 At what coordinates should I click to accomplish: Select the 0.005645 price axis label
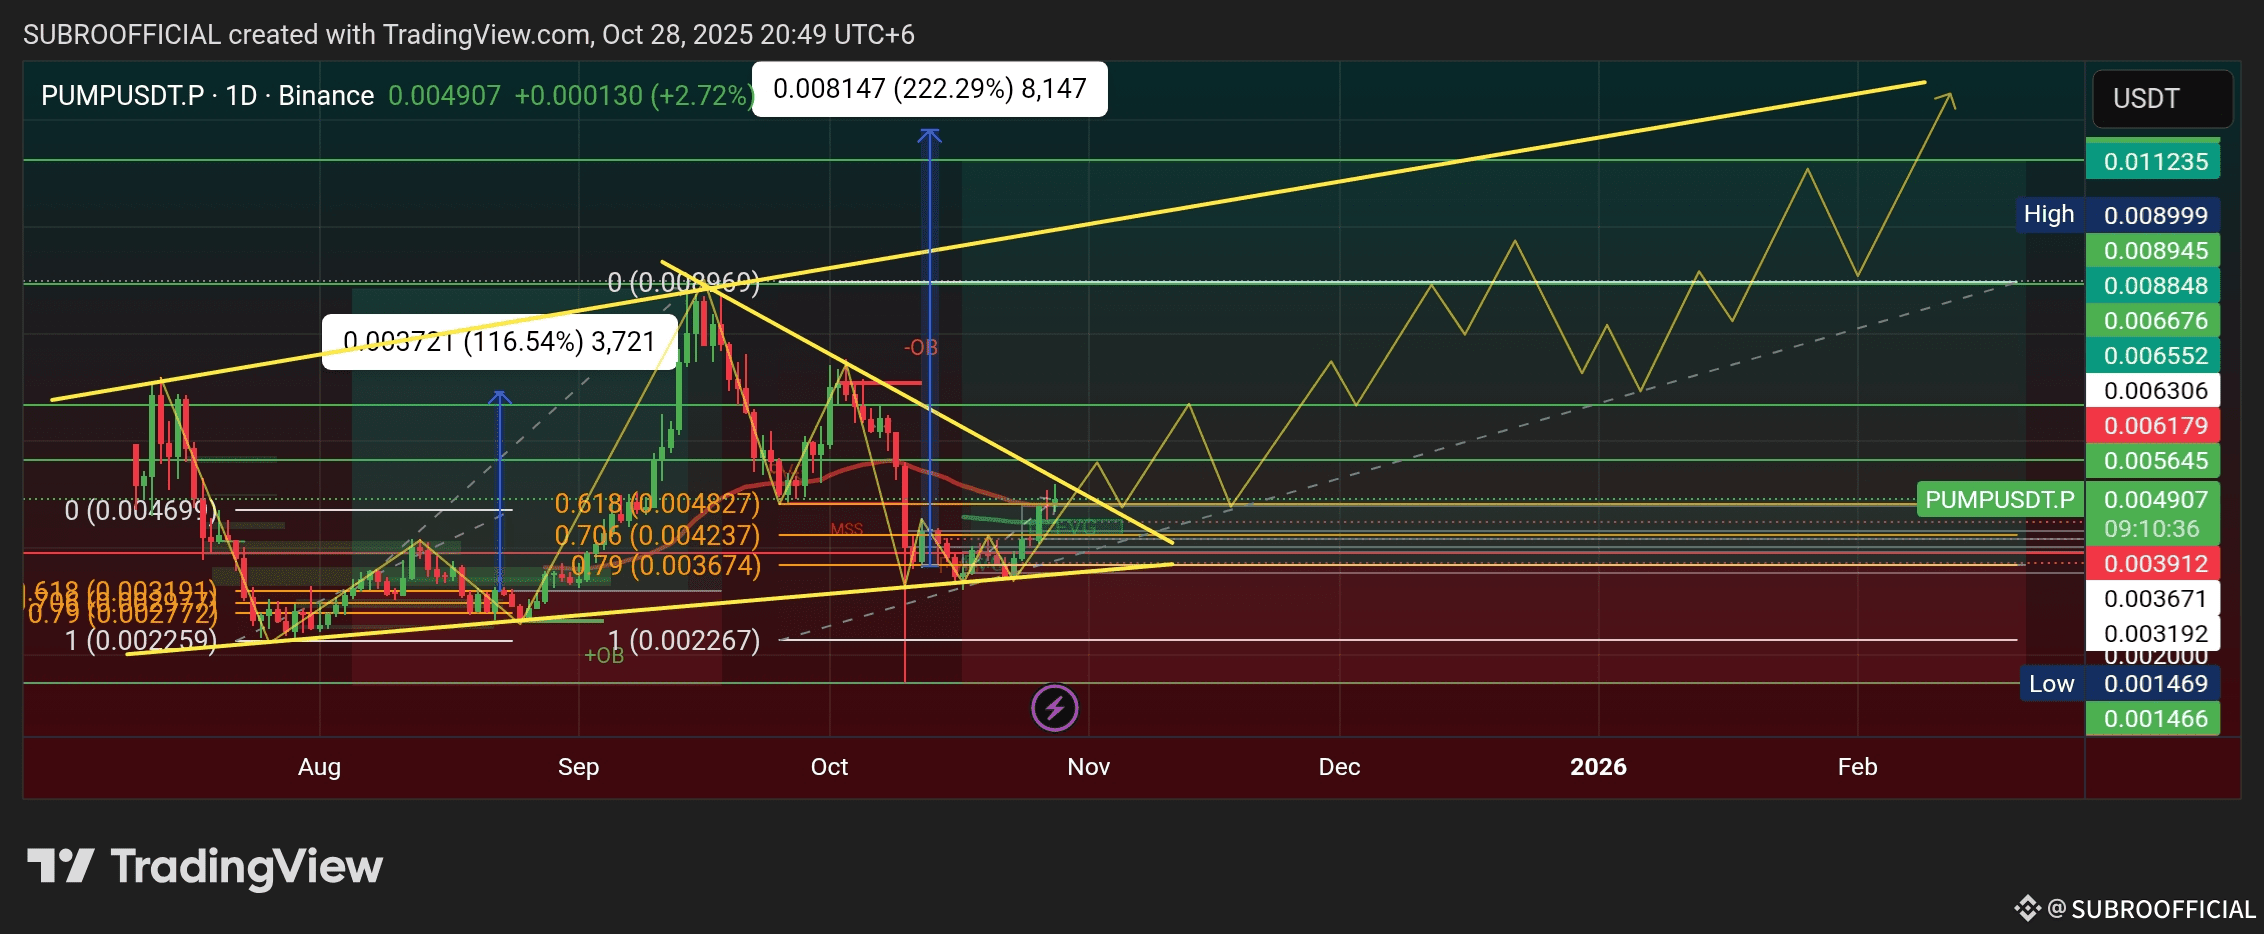tap(2153, 460)
